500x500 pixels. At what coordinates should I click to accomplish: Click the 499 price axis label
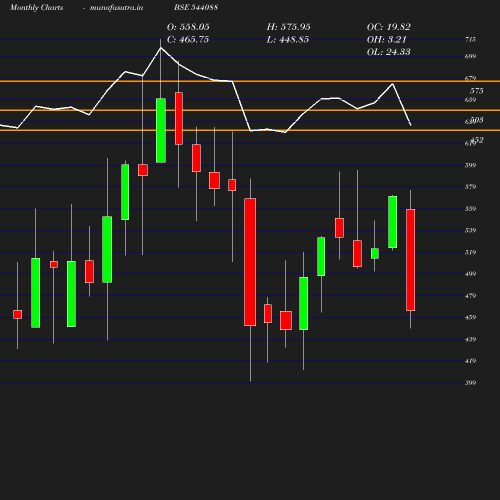pos(470,274)
